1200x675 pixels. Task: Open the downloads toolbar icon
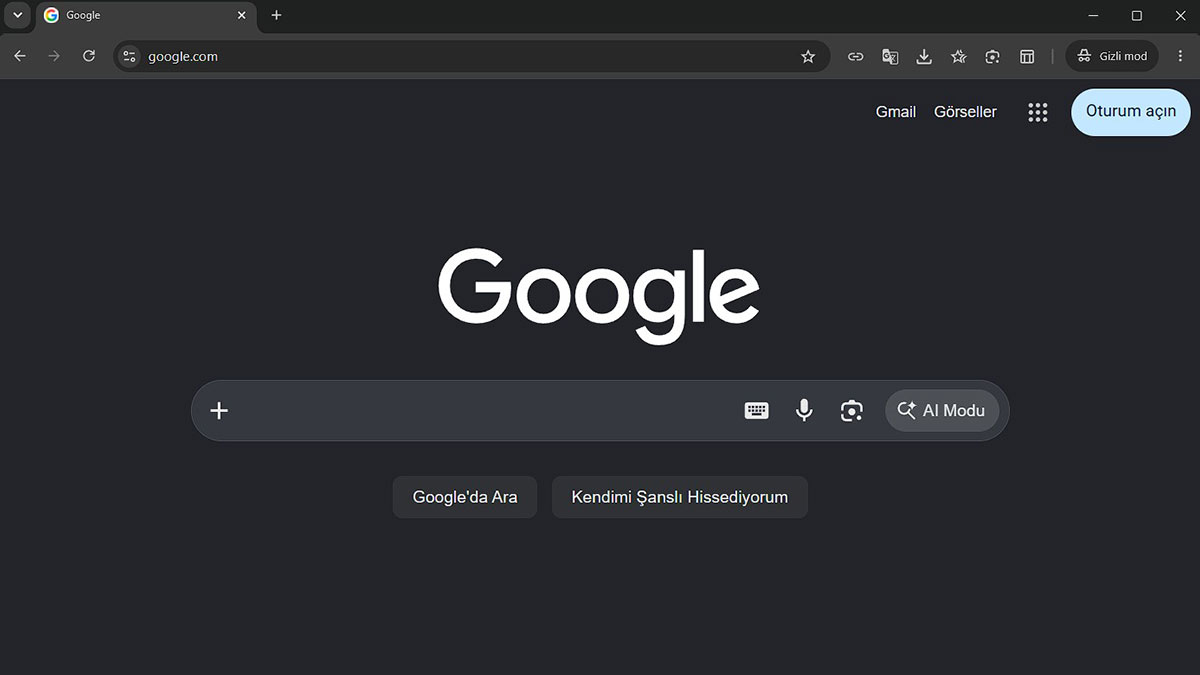pyautogui.click(x=924, y=57)
